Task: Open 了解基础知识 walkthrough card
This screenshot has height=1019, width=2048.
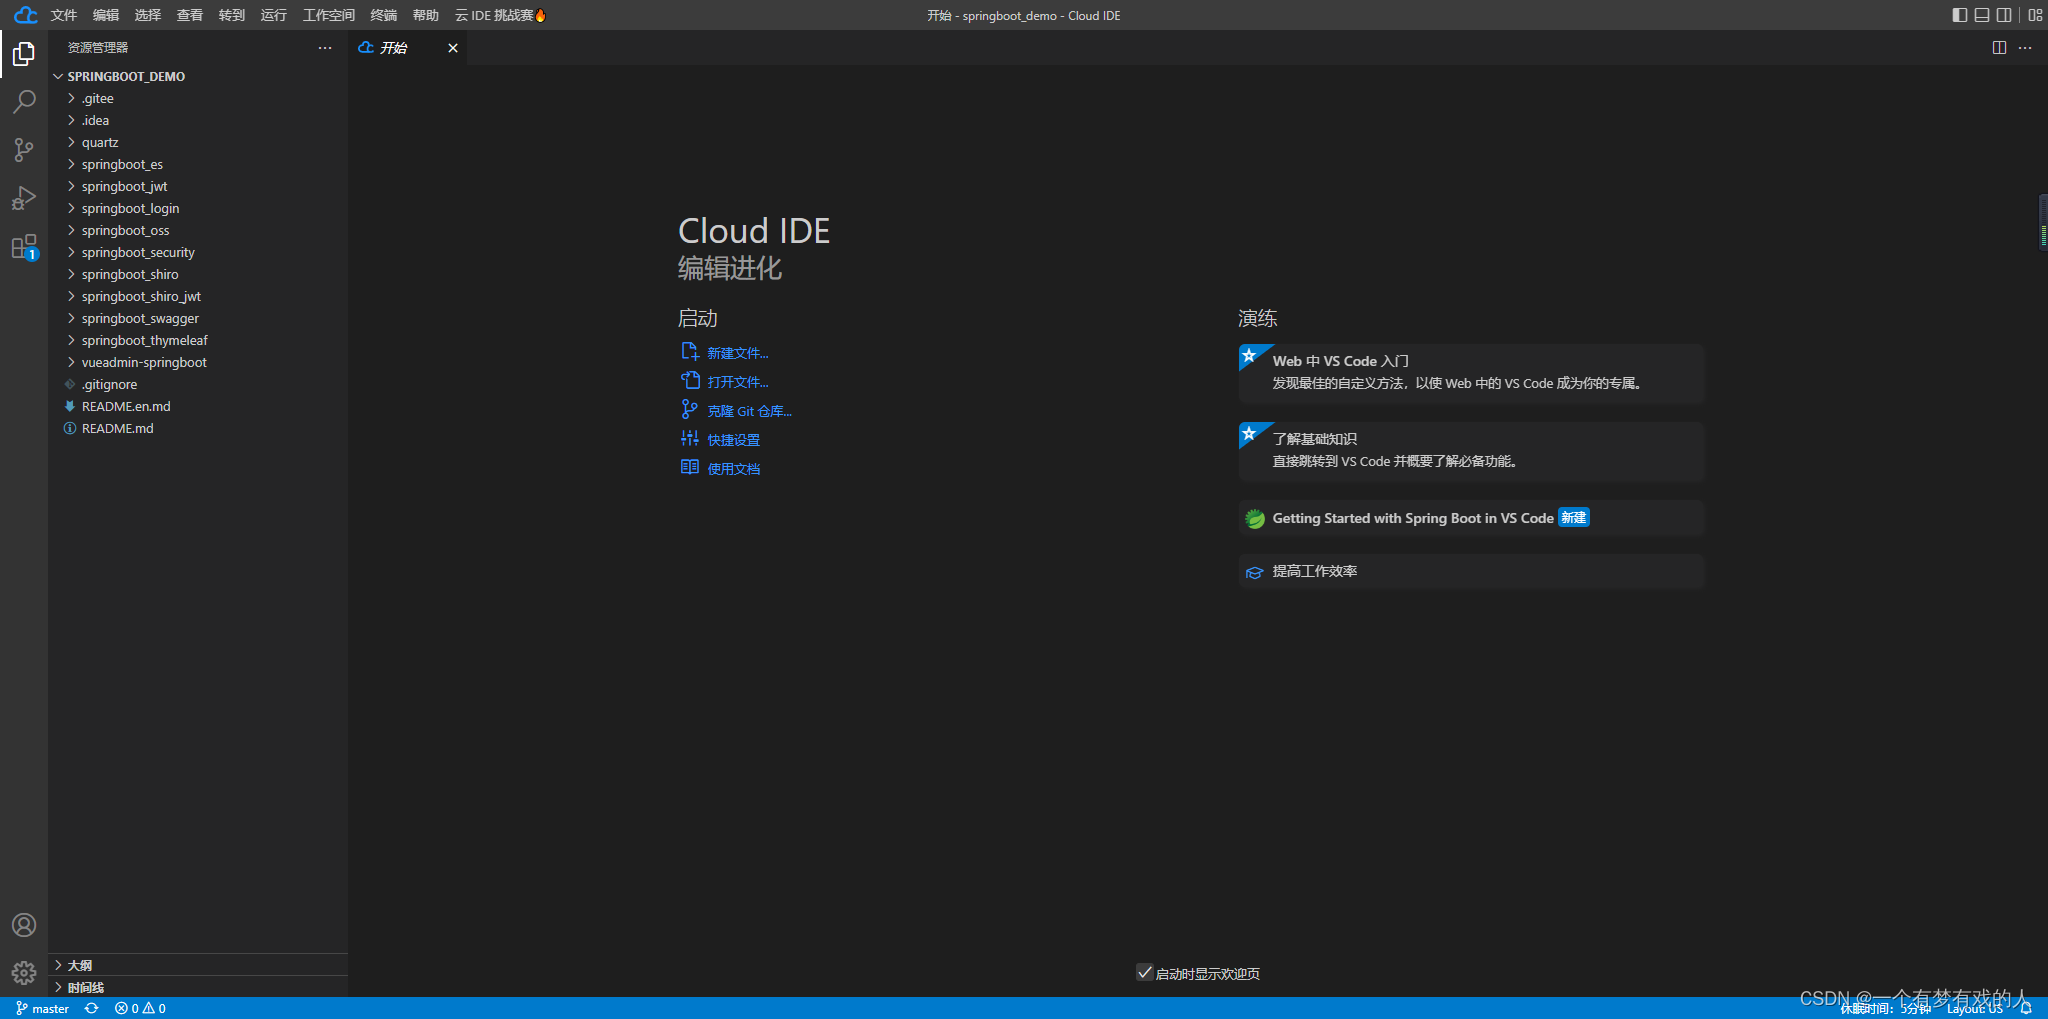Action: coord(1471,451)
